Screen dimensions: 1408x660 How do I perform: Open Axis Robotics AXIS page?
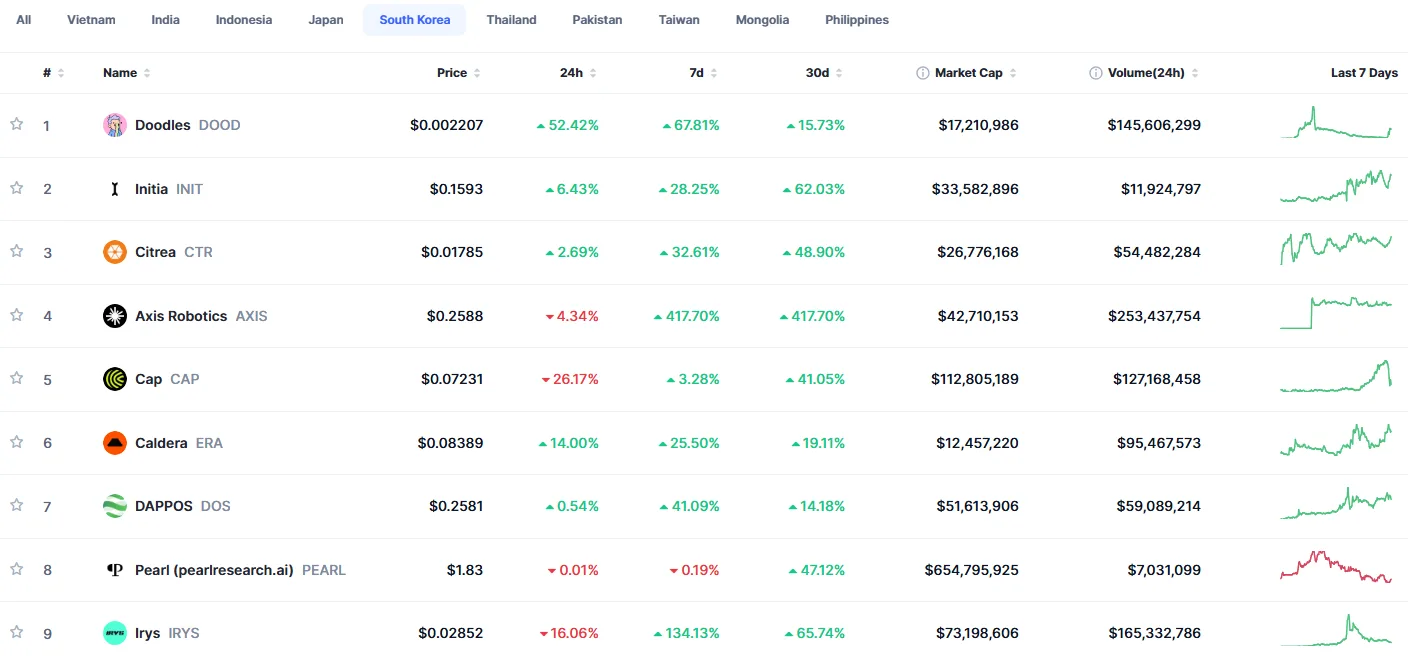click(x=201, y=316)
